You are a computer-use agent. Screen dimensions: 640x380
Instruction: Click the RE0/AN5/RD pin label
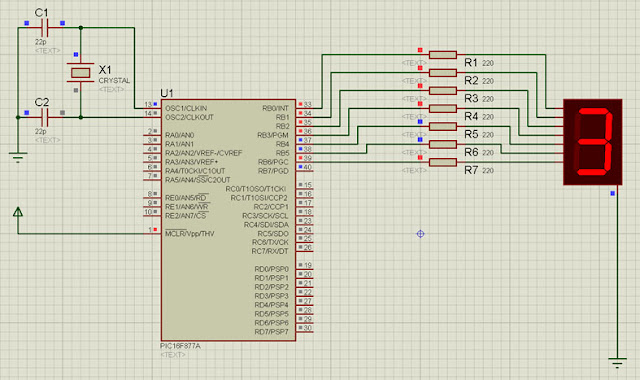[187, 198]
